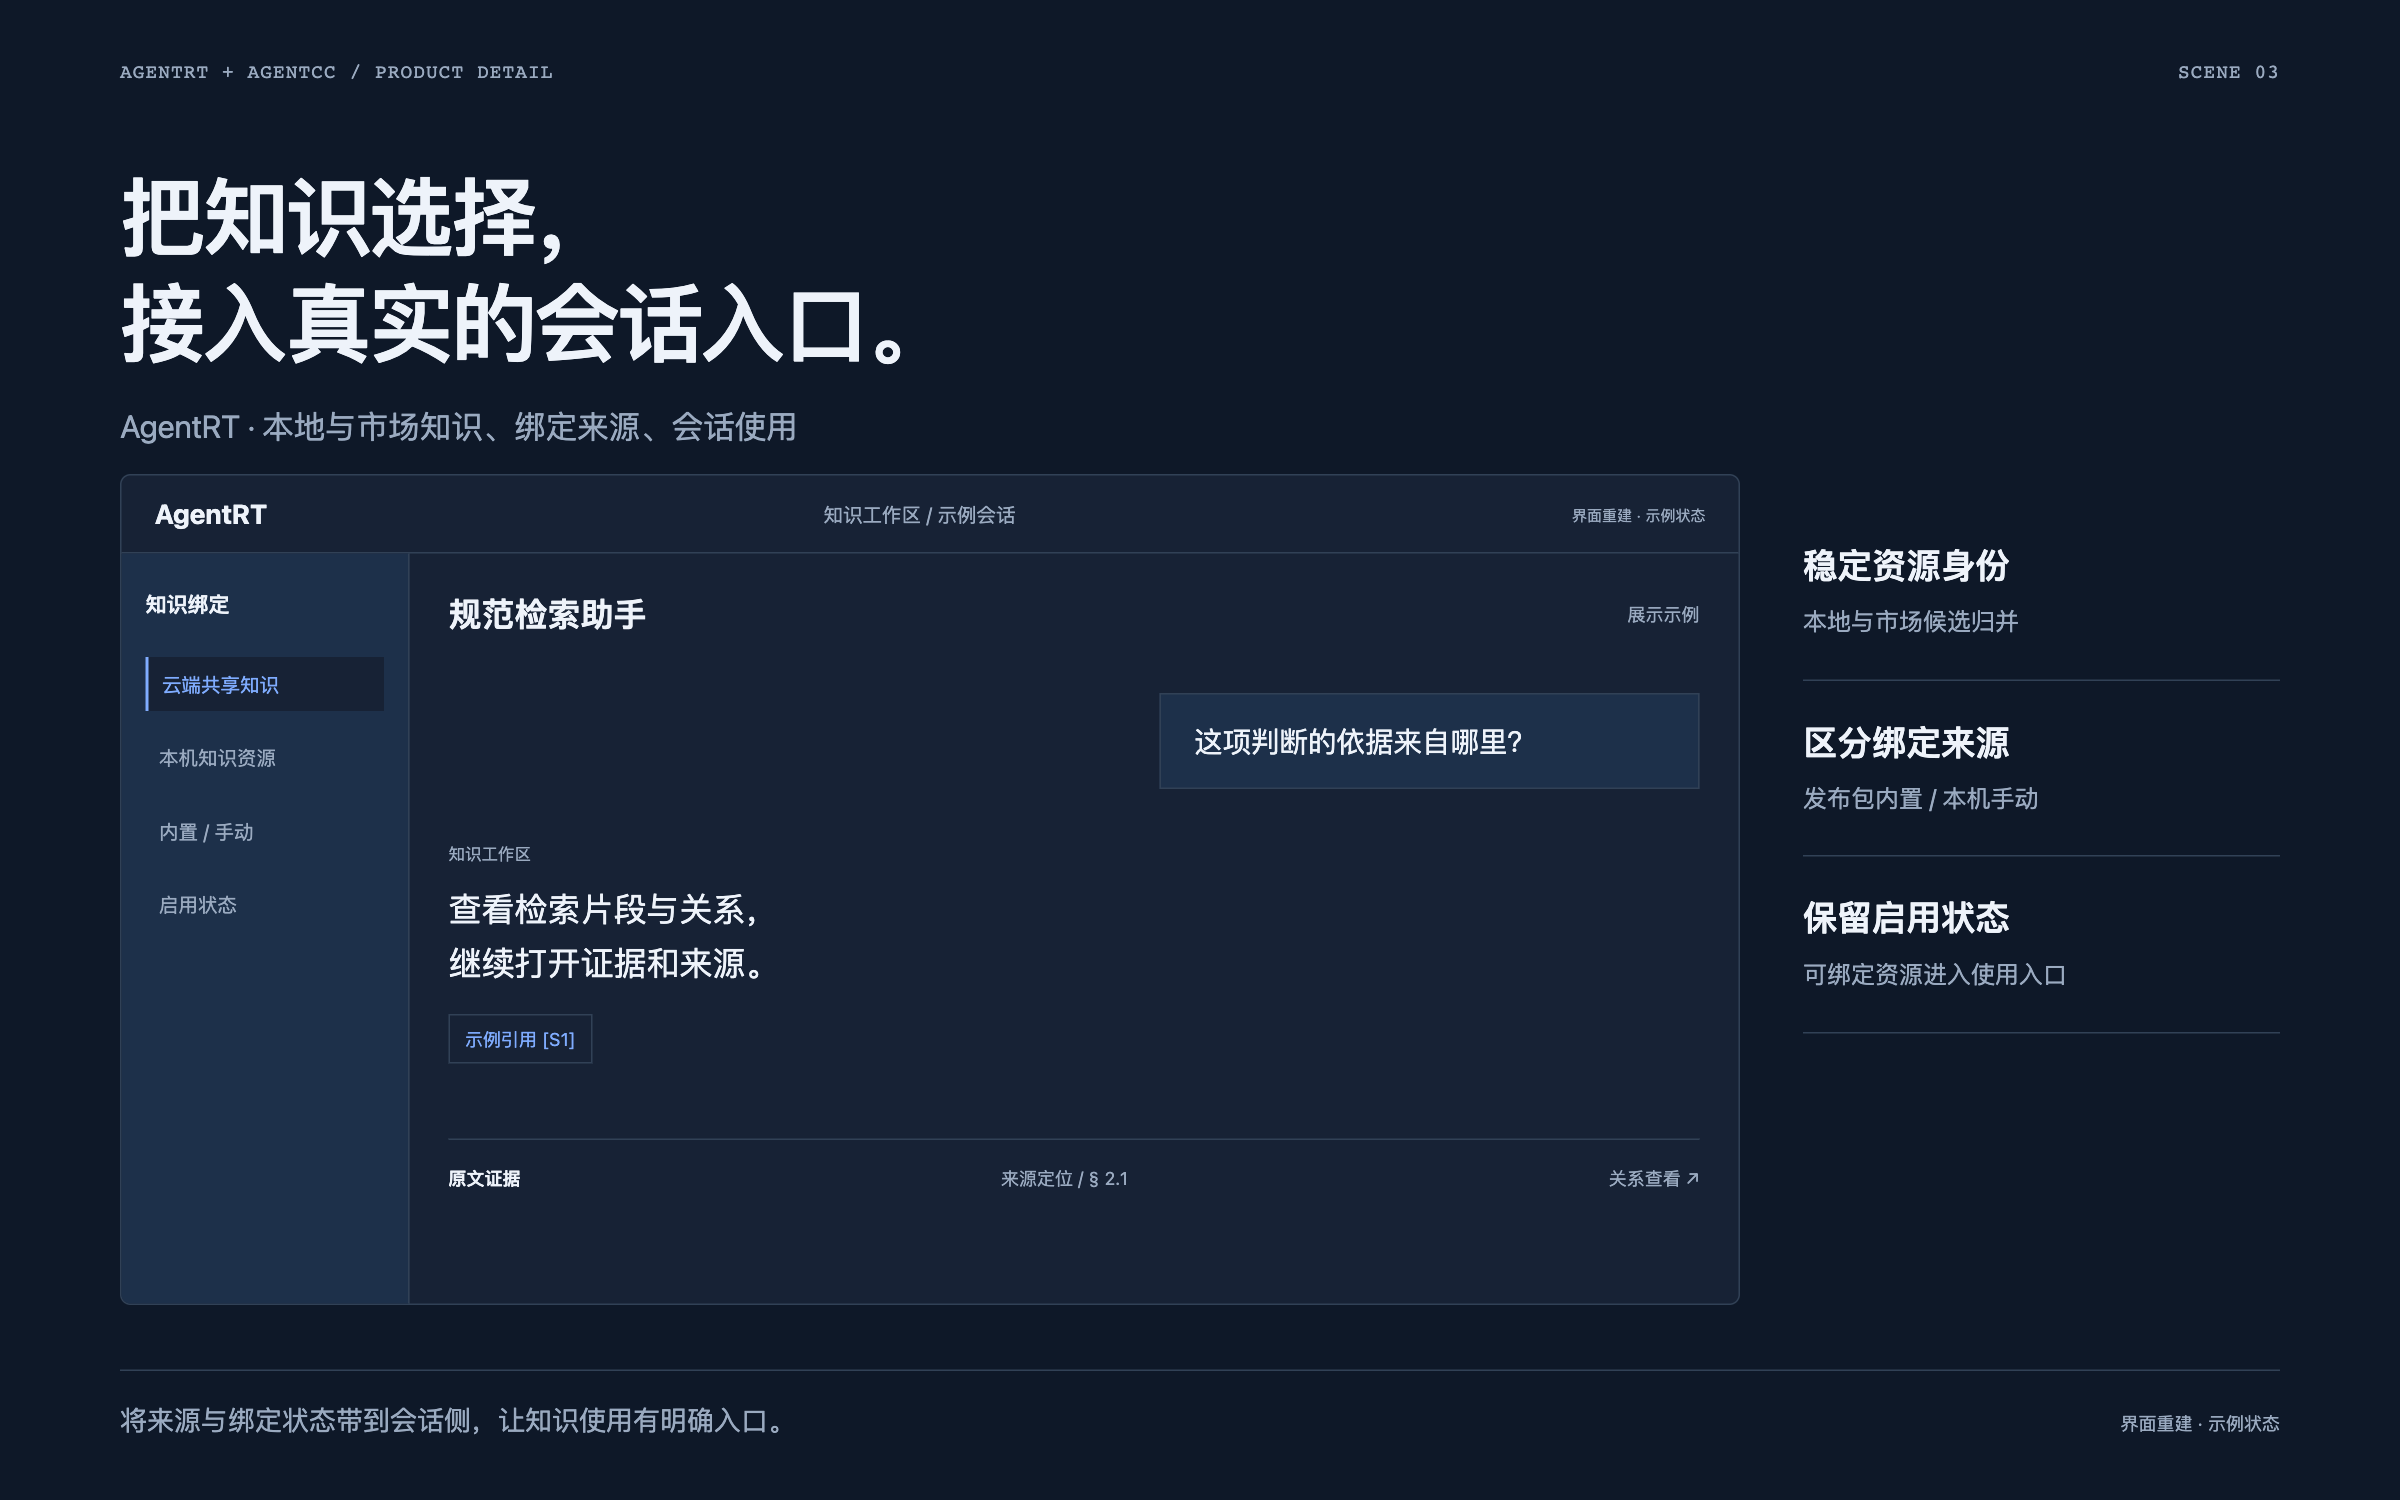Select the 云端共享知识 sidebar item
The image size is (2400, 1500).
(265, 684)
